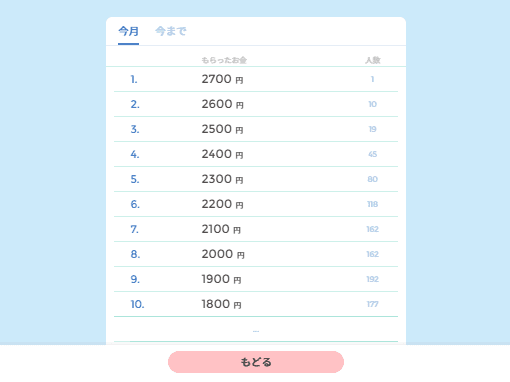Switch to the 今まで tab

click(x=171, y=31)
